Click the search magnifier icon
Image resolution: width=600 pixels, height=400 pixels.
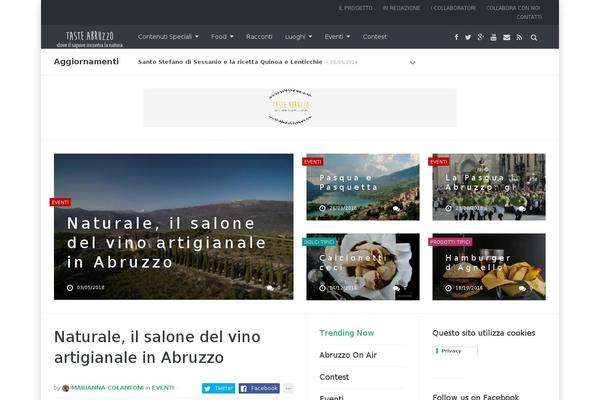(534, 38)
